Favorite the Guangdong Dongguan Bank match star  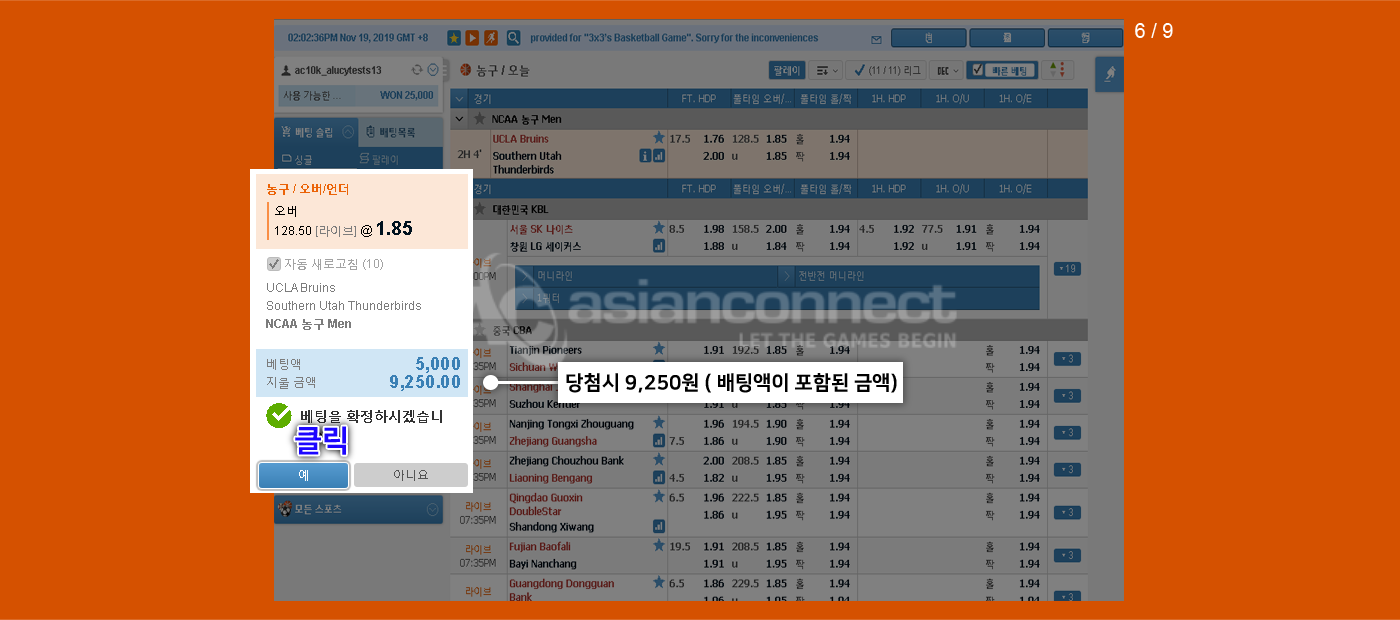[x=659, y=582]
